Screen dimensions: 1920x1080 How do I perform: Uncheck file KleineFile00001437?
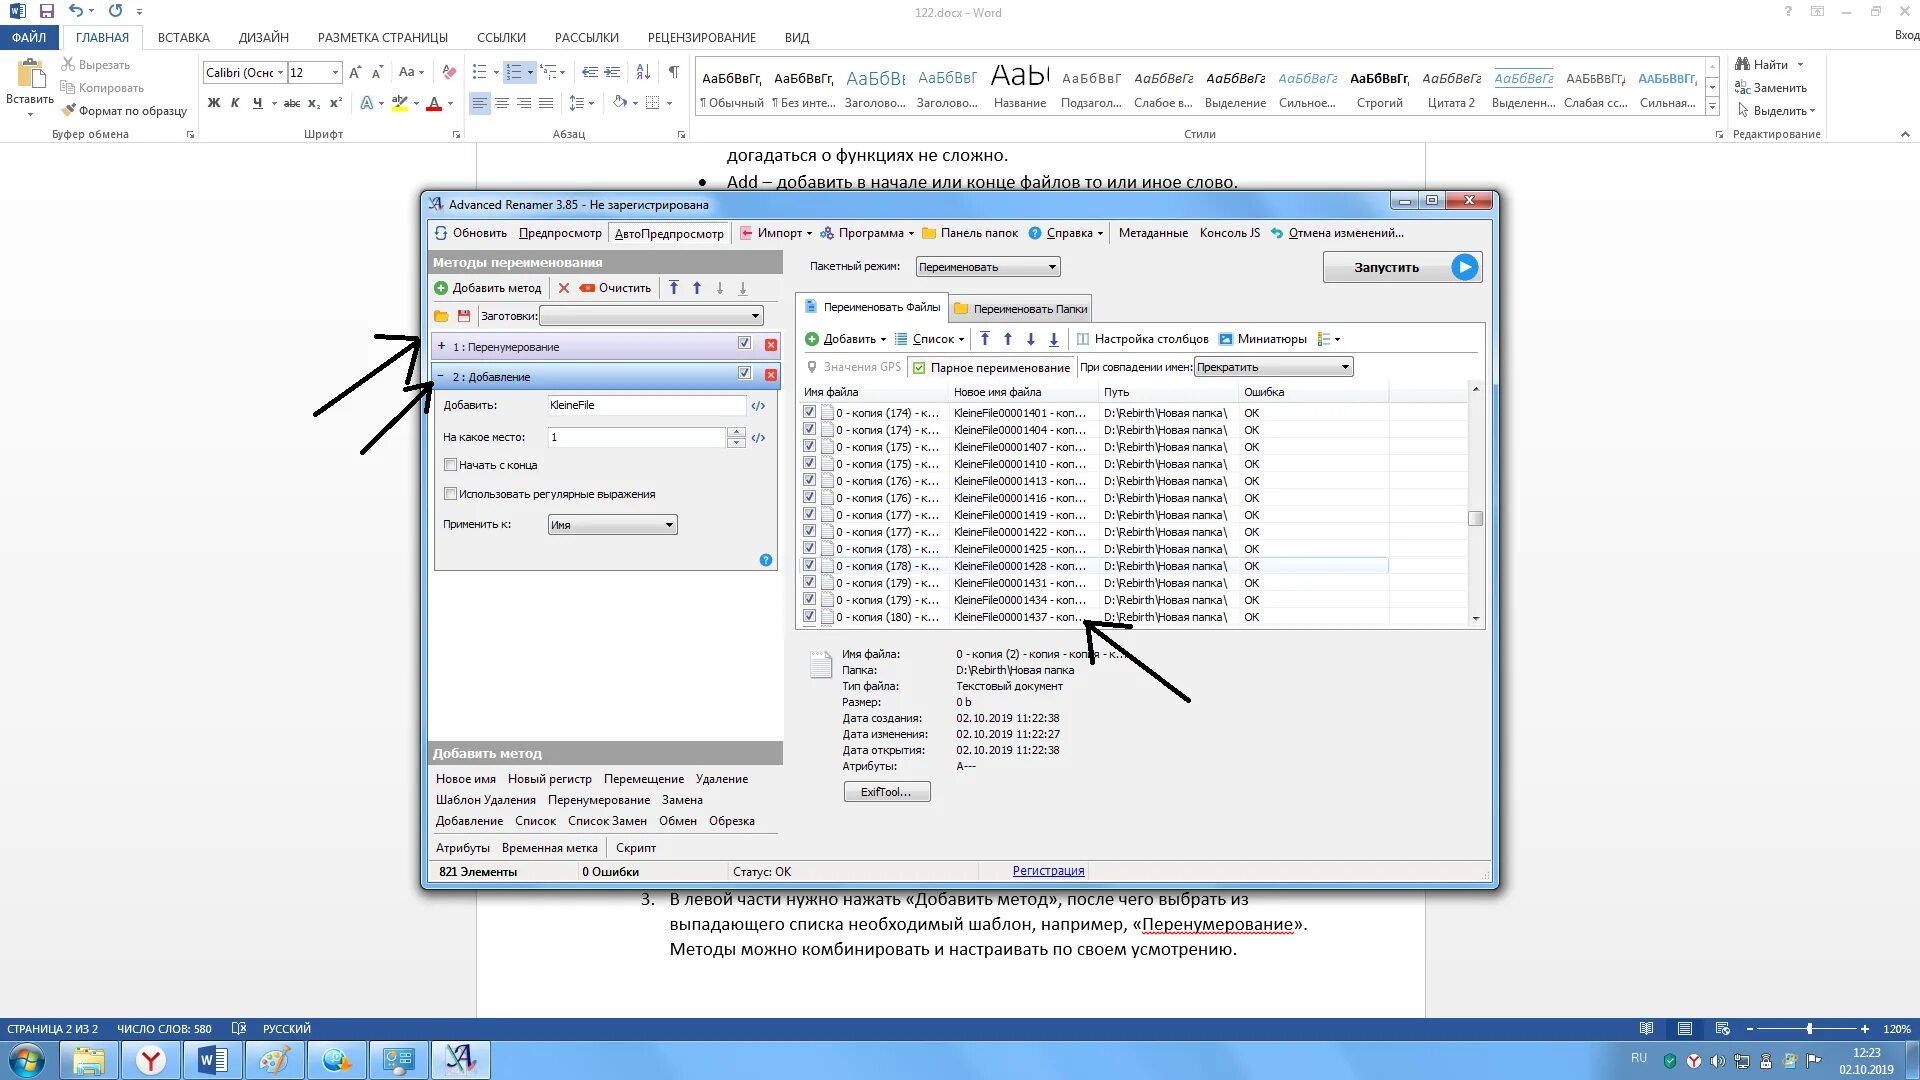tap(809, 616)
